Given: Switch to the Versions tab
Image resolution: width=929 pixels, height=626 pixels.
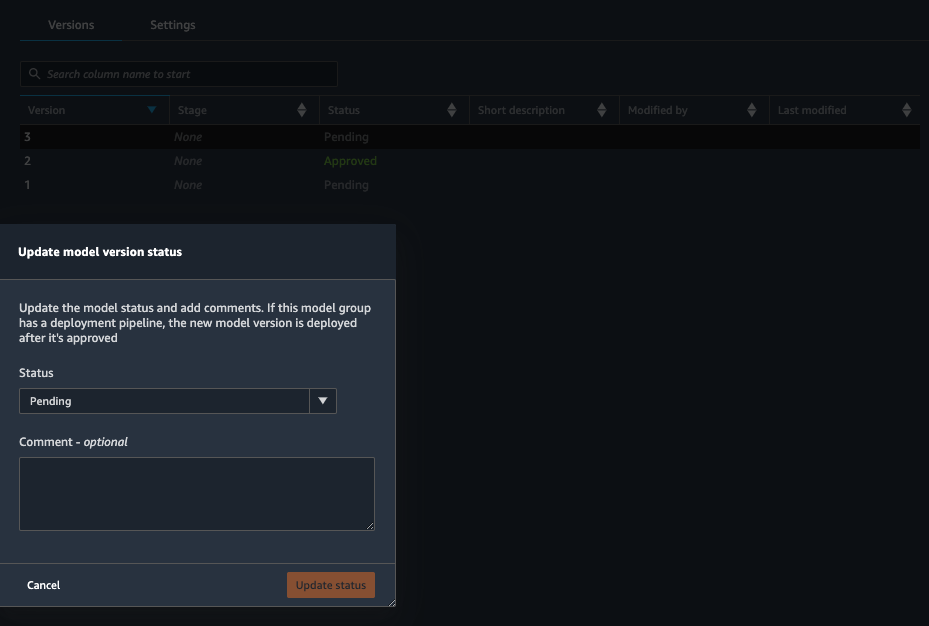Looking at the screenshot, I should pos(71,25).
